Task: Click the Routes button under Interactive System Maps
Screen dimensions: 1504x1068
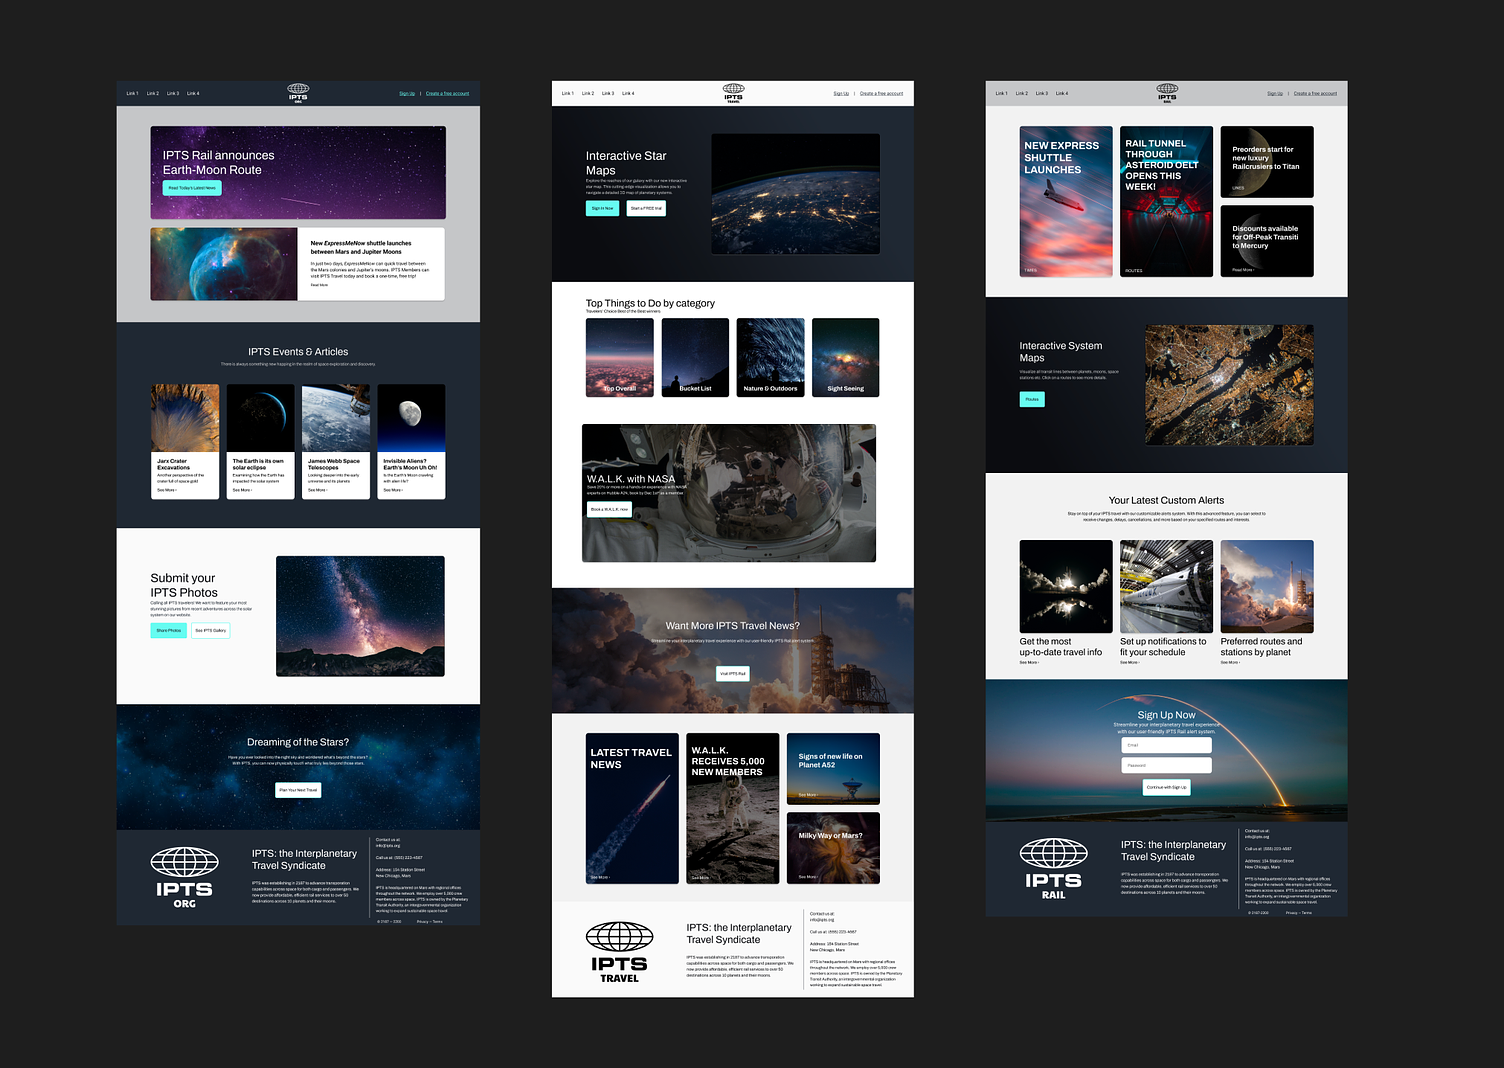Action: click(x=1032, y=399)
